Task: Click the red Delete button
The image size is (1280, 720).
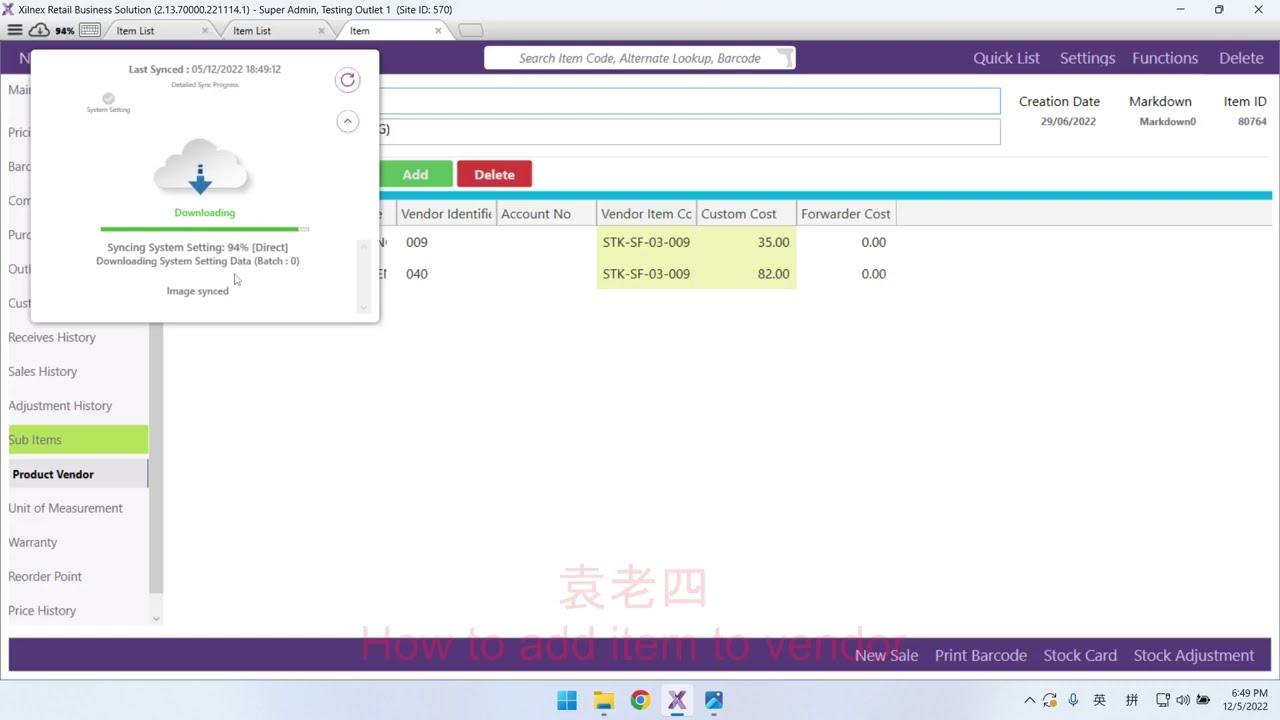Action: click(494, 174)
